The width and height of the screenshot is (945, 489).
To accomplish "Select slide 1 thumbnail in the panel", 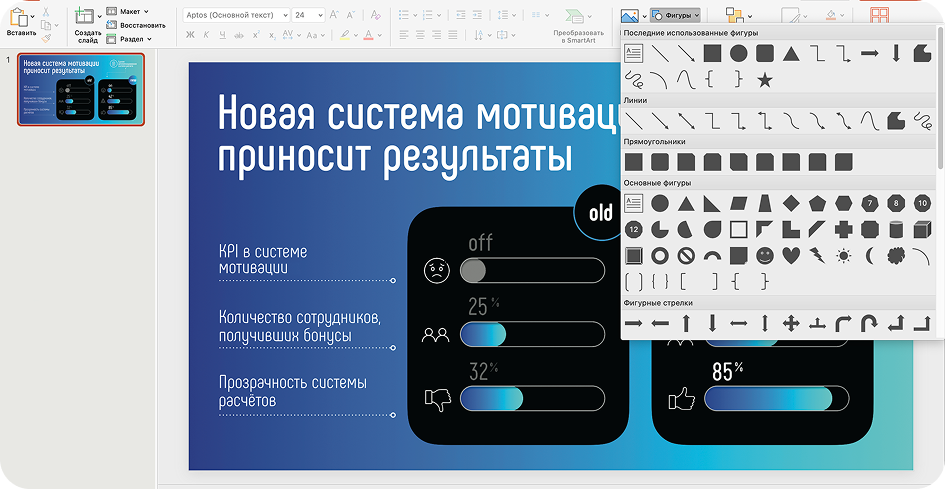I will pyautogui.click(x=80, y=89).
